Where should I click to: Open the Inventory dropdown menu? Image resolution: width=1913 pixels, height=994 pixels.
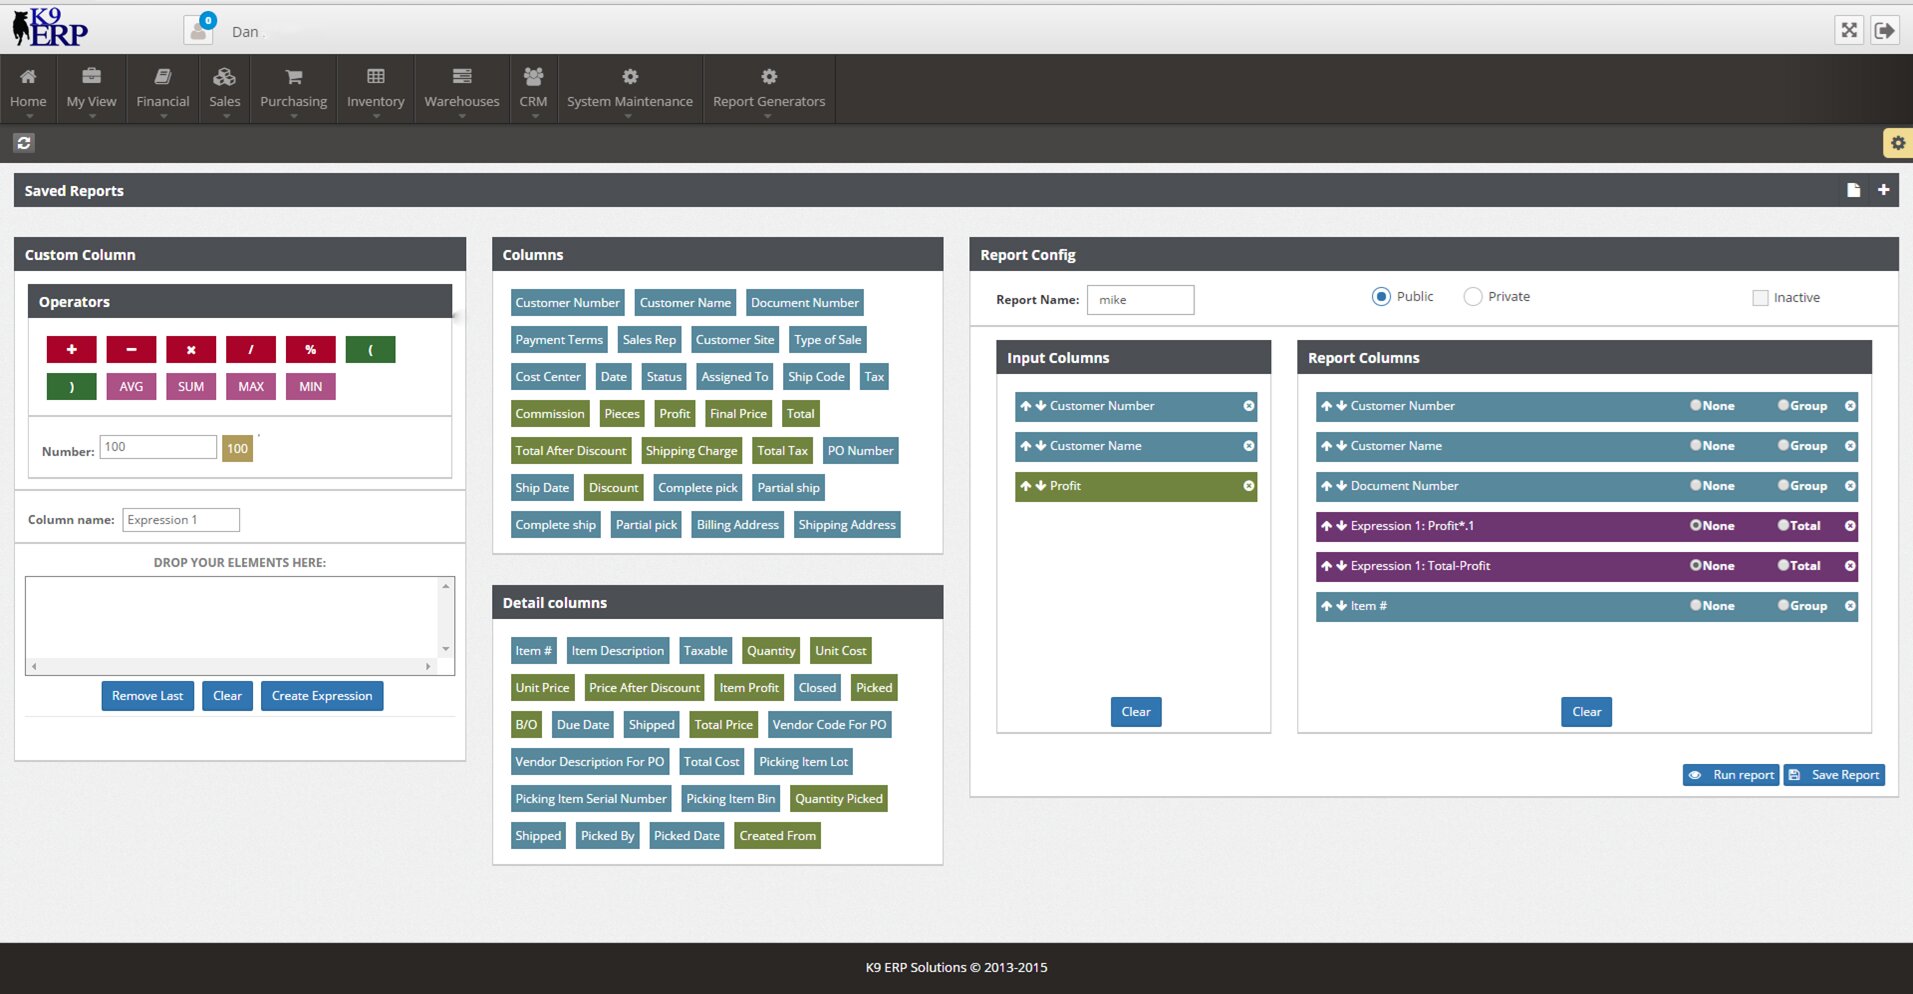375,89
